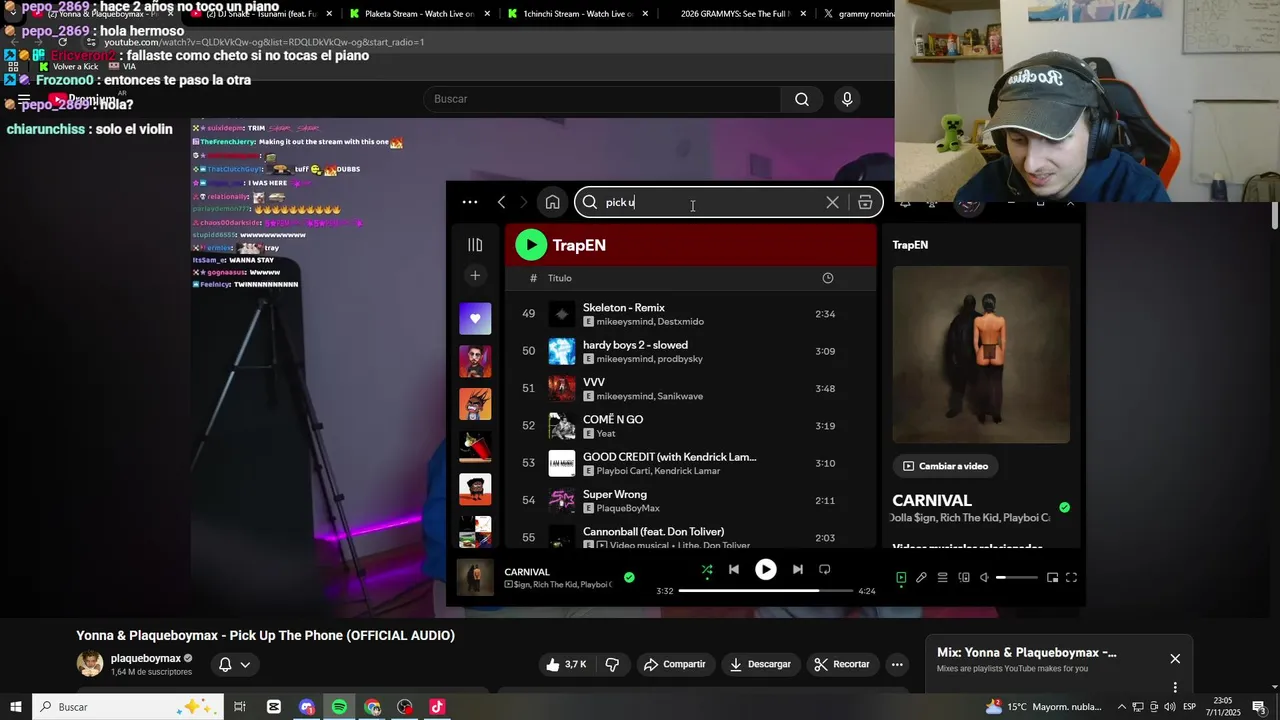This screenshot has width=1280, height=720.
Task: Adjust Spotify volume slider
Action: point(1017,577)
